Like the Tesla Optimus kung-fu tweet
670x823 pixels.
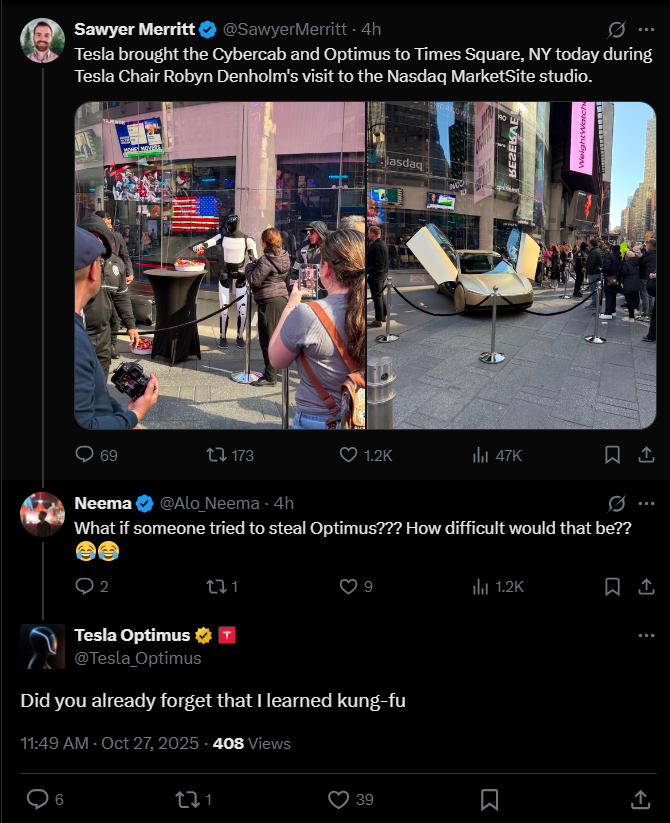[338, 799]
